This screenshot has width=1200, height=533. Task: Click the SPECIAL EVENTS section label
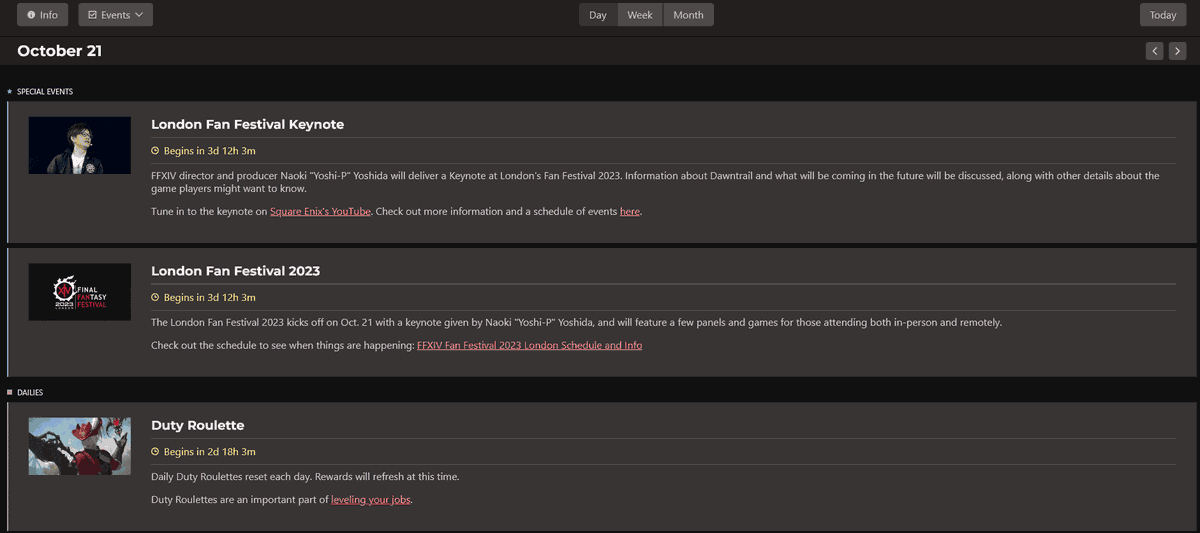point(45,92)
